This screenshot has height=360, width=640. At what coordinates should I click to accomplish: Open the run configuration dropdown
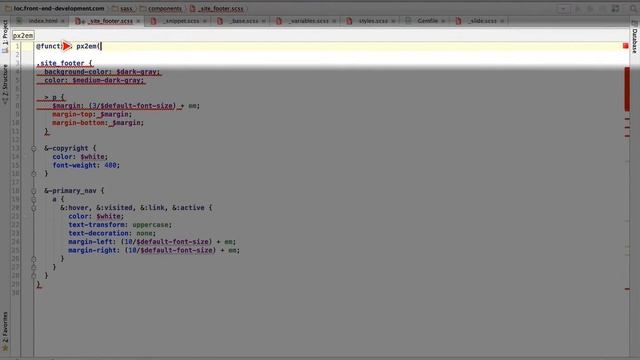(x=563, y=9)
